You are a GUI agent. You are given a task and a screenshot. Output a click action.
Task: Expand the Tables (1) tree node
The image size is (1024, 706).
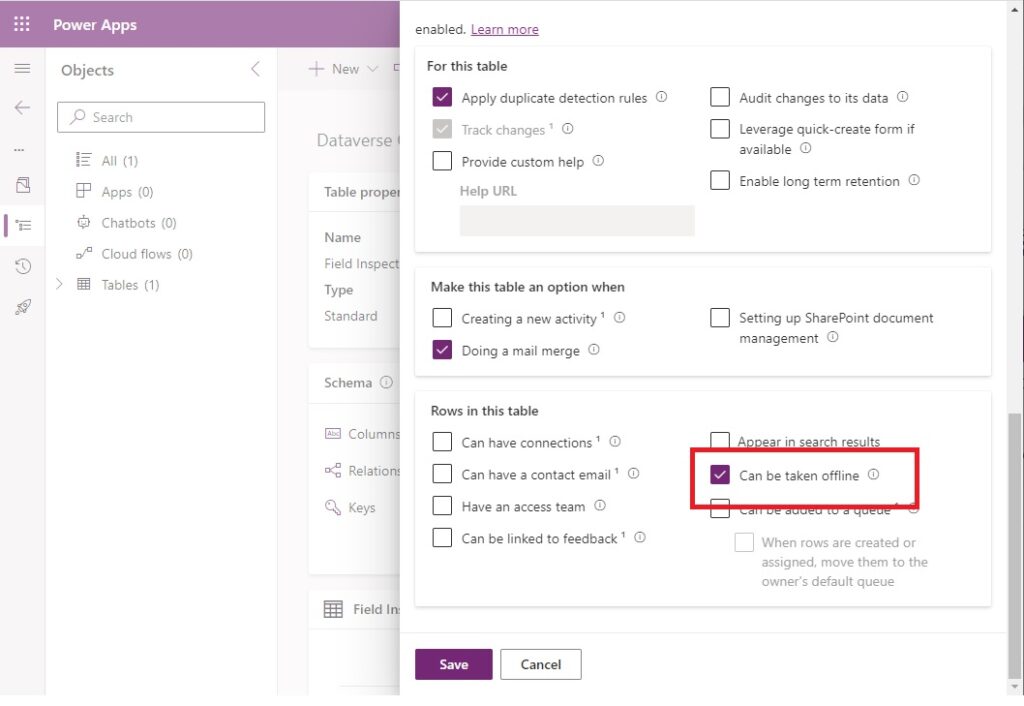pos(59,284)
